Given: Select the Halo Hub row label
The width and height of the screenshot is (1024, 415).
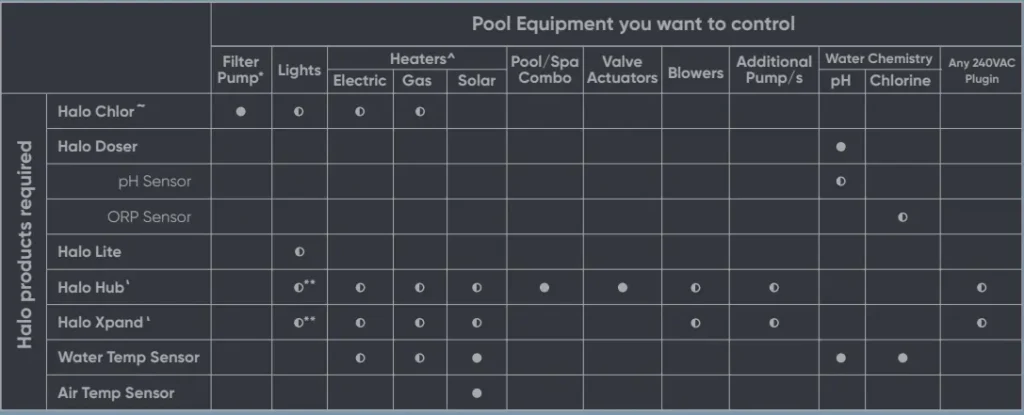Looking at the screenshot, I should click(x=94, y=287).
